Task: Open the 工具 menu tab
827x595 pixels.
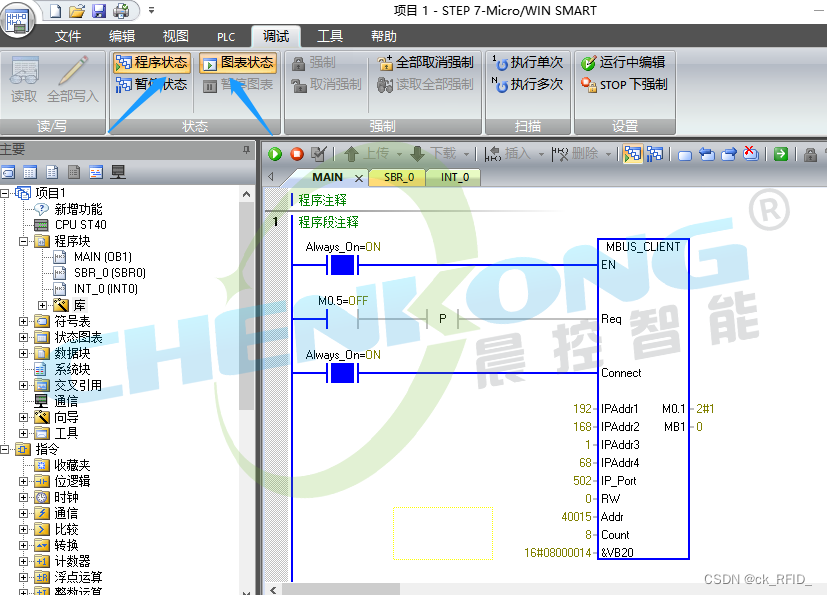Action: 330,36
